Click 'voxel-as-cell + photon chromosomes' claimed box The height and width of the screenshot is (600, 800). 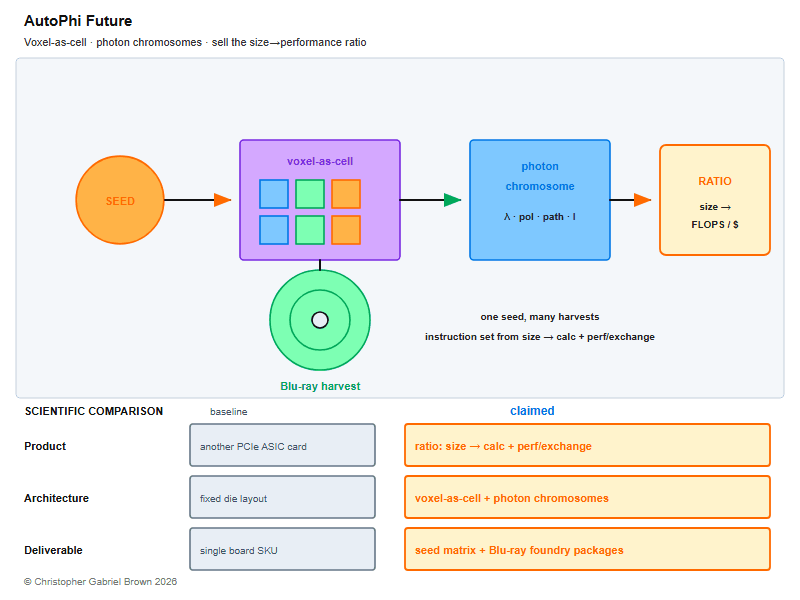pos(587,497)
